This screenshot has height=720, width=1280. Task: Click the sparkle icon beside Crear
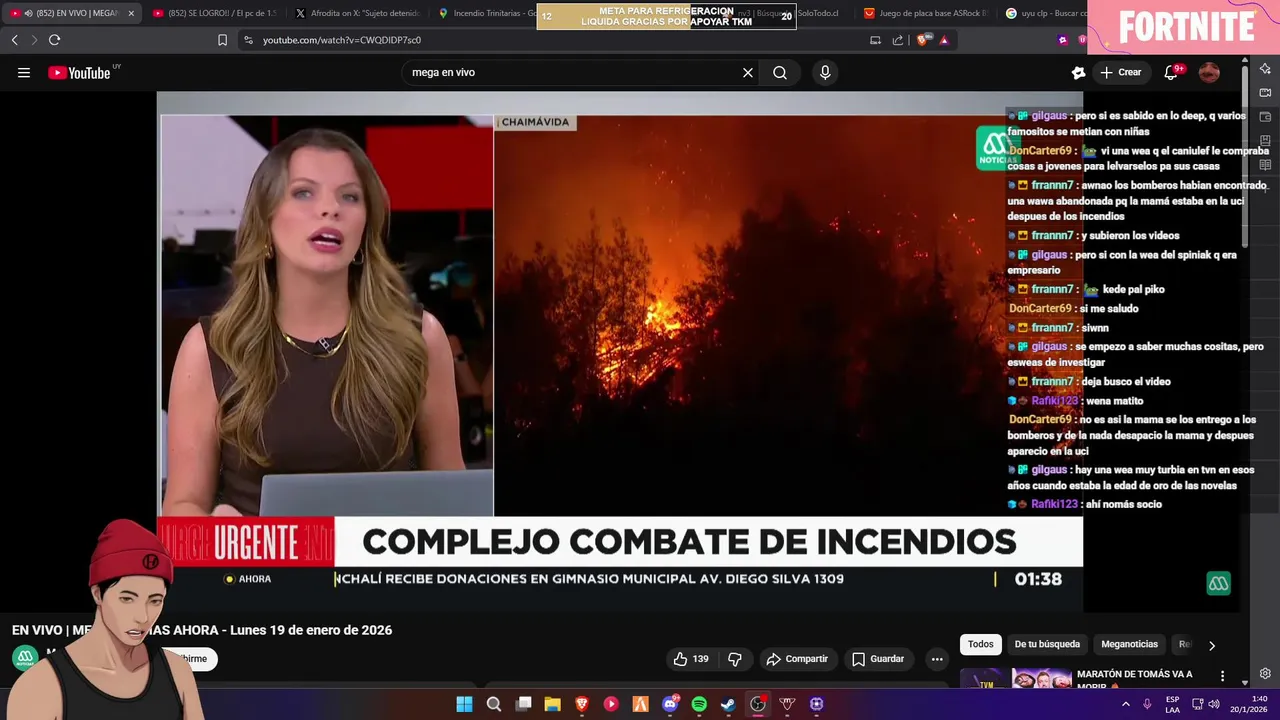[1078, 72]
